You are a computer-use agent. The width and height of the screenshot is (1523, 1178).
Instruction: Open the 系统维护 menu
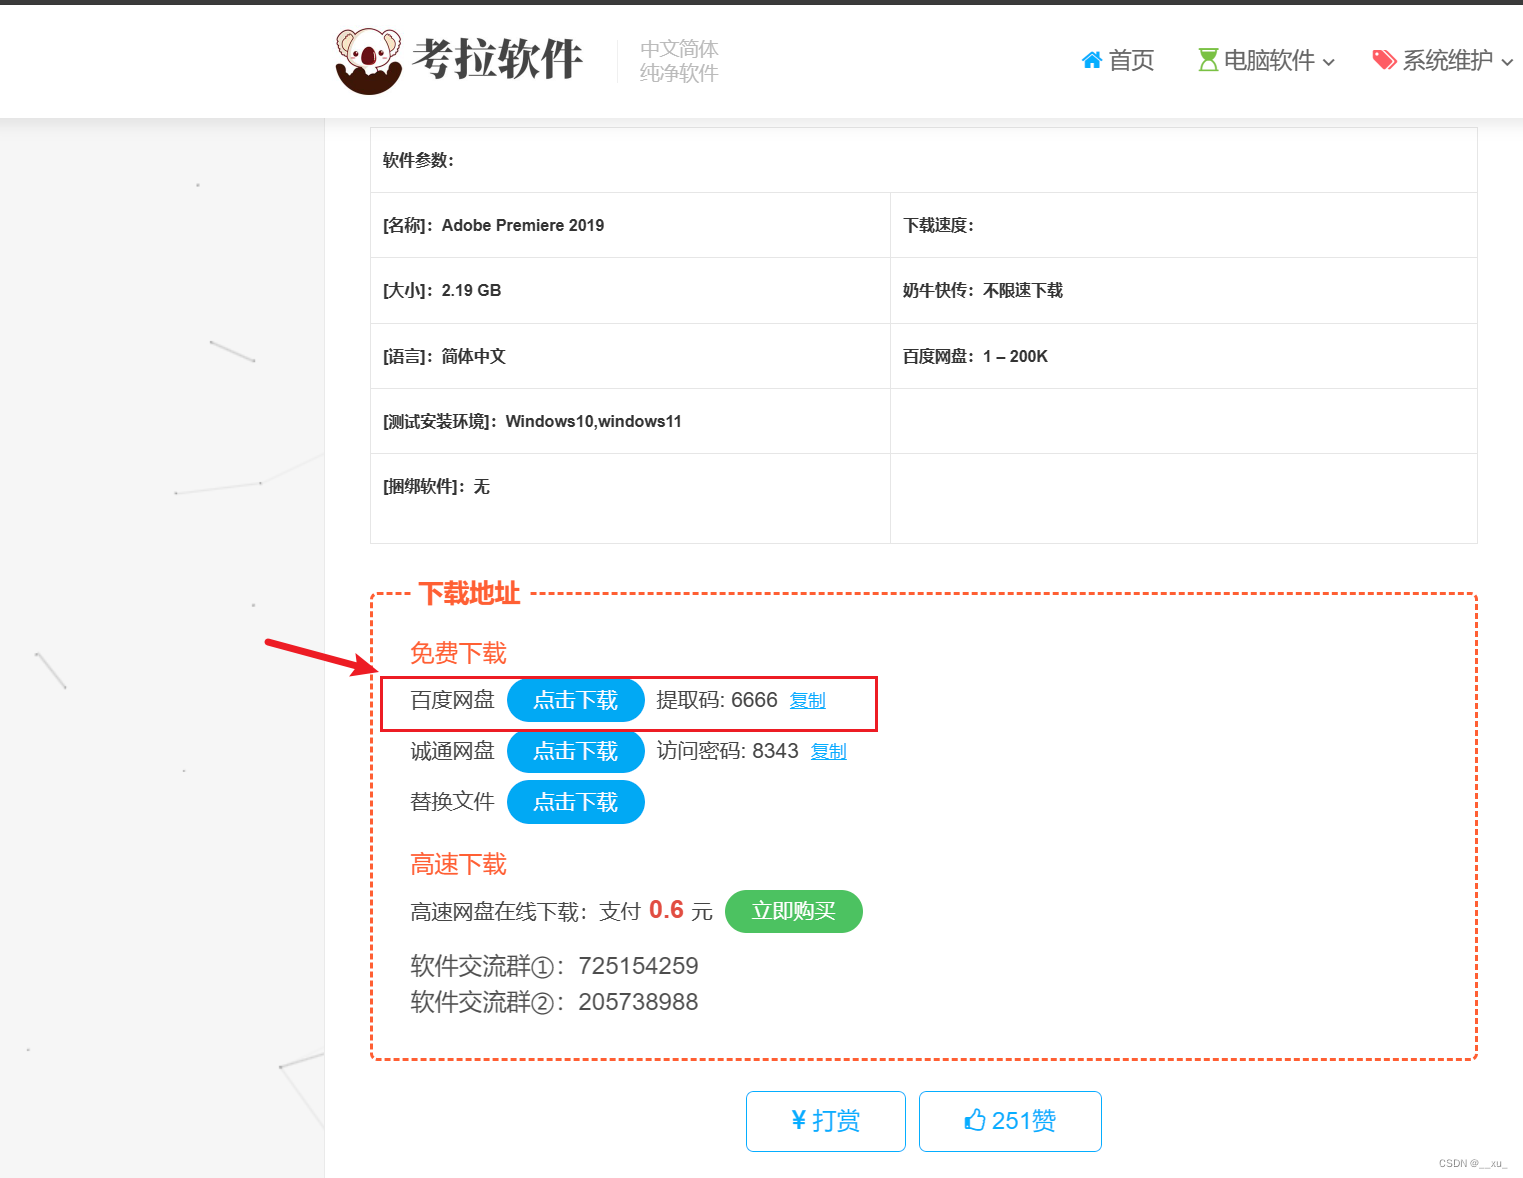point(1443,60)
